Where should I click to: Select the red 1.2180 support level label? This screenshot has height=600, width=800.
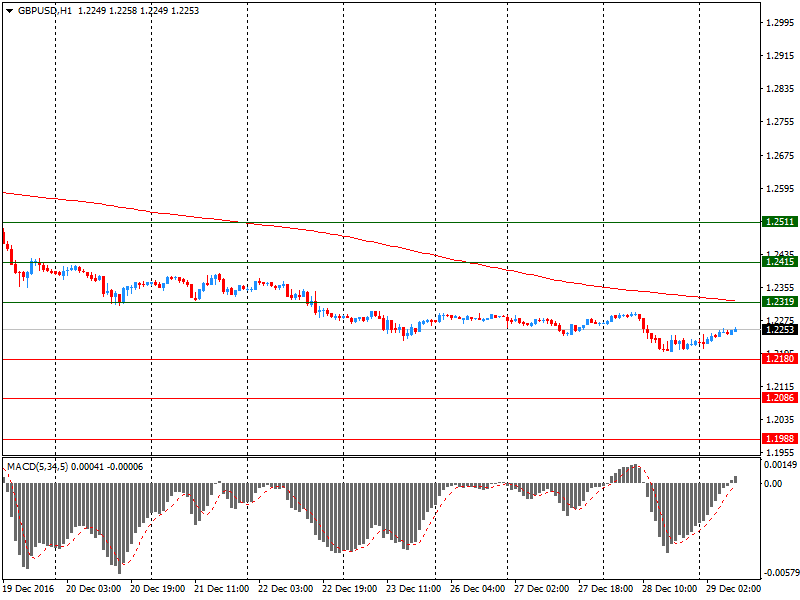click(780, 359)
